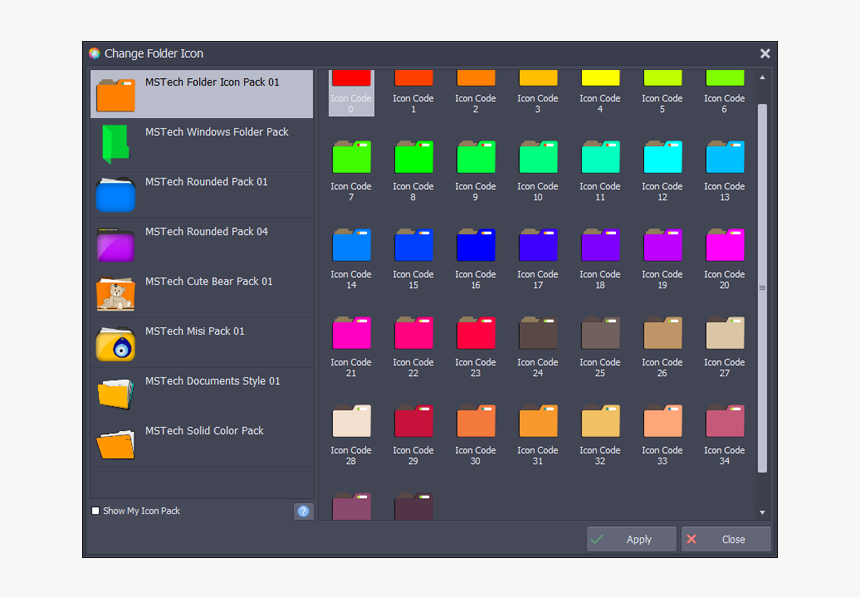Image resolution: width=860 pixels, height=598 pixels.
Task: Click the scrollbar down arrow
Action: click(x=762, y=510)
